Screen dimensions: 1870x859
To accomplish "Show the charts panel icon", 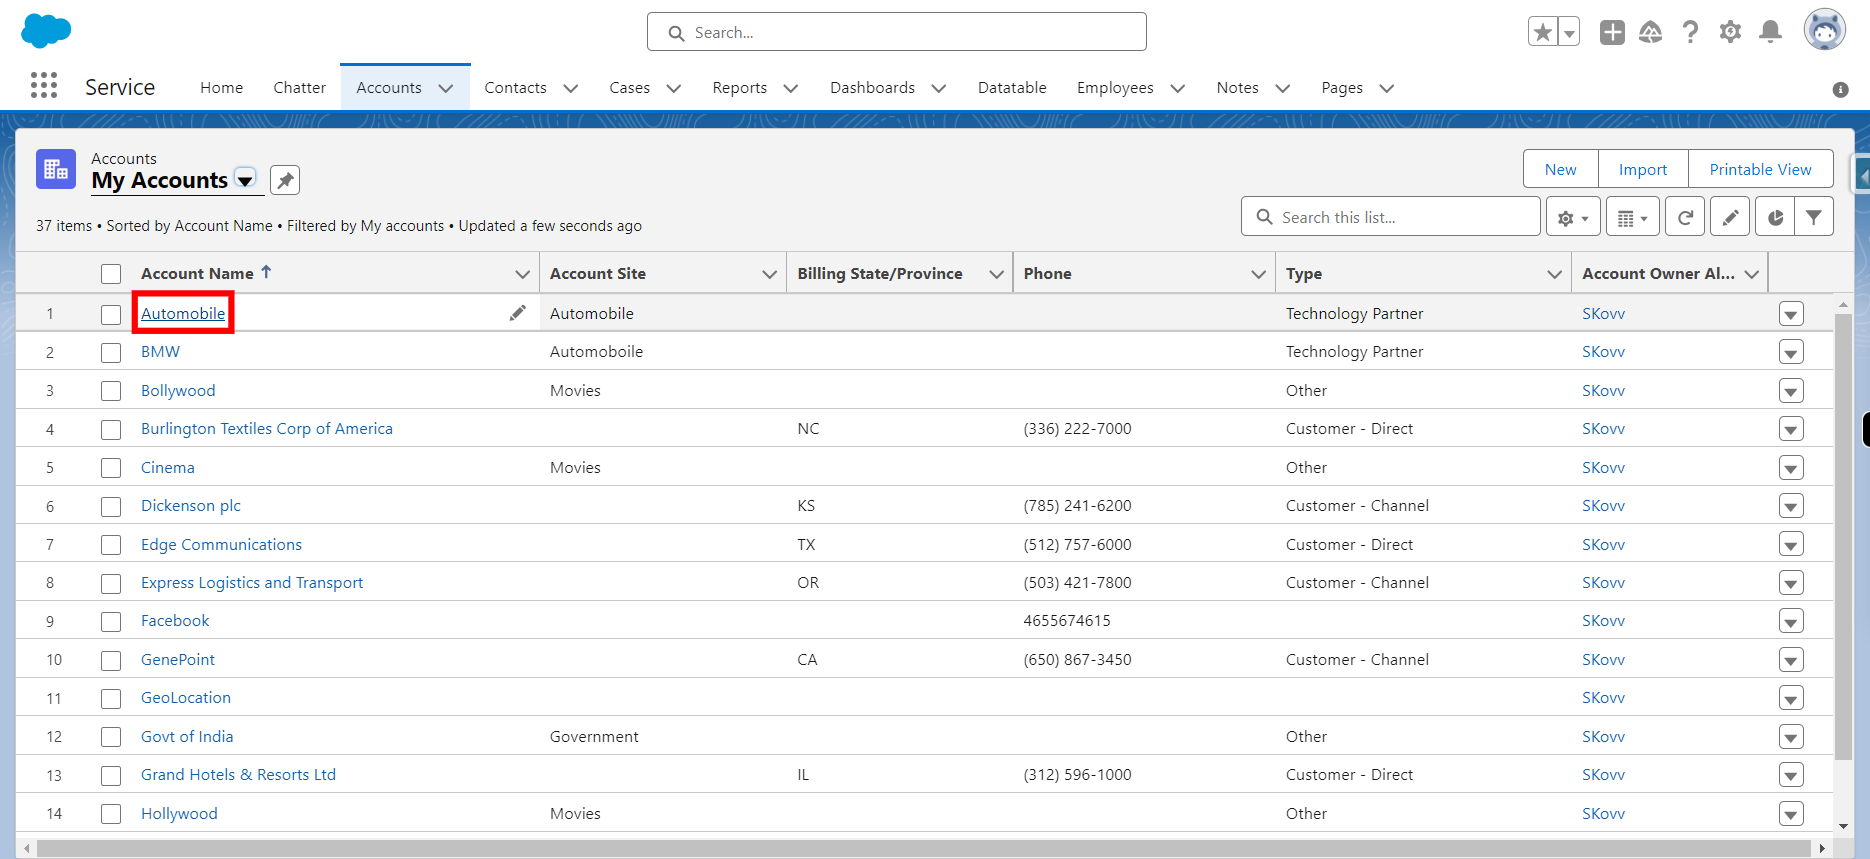I will pos(1775,217).
